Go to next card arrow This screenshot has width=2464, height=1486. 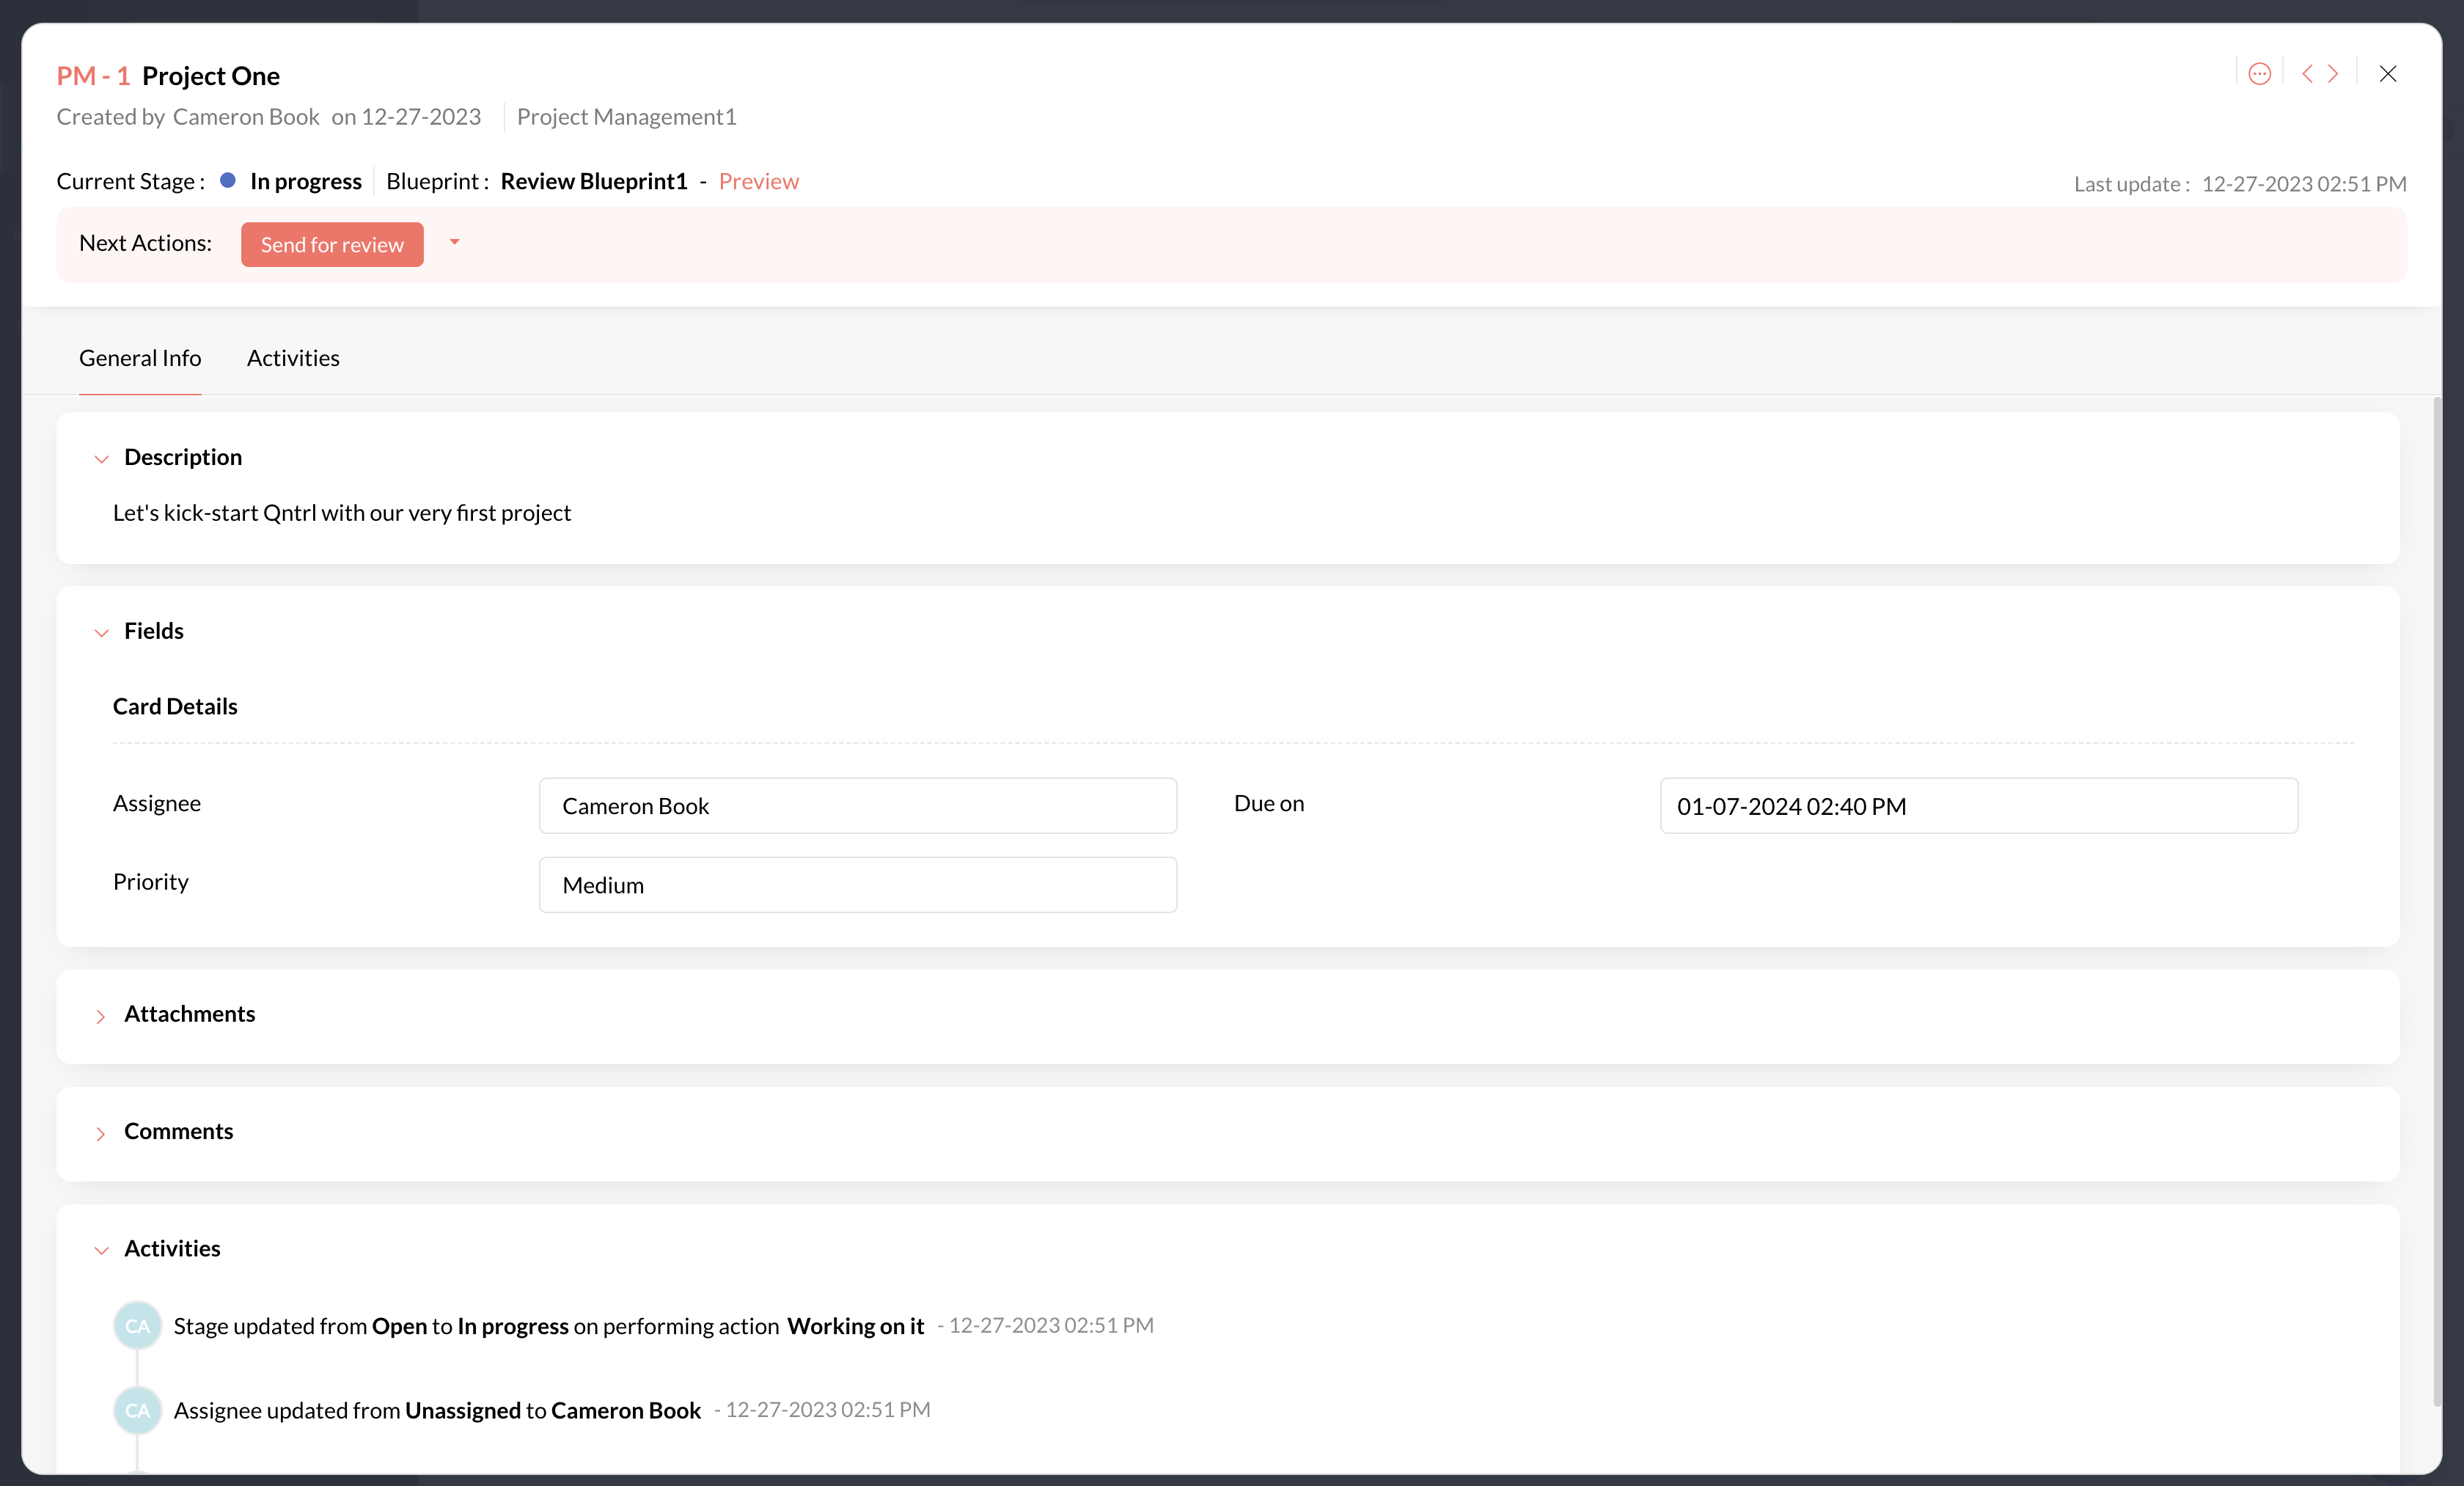click(2333, 74)
